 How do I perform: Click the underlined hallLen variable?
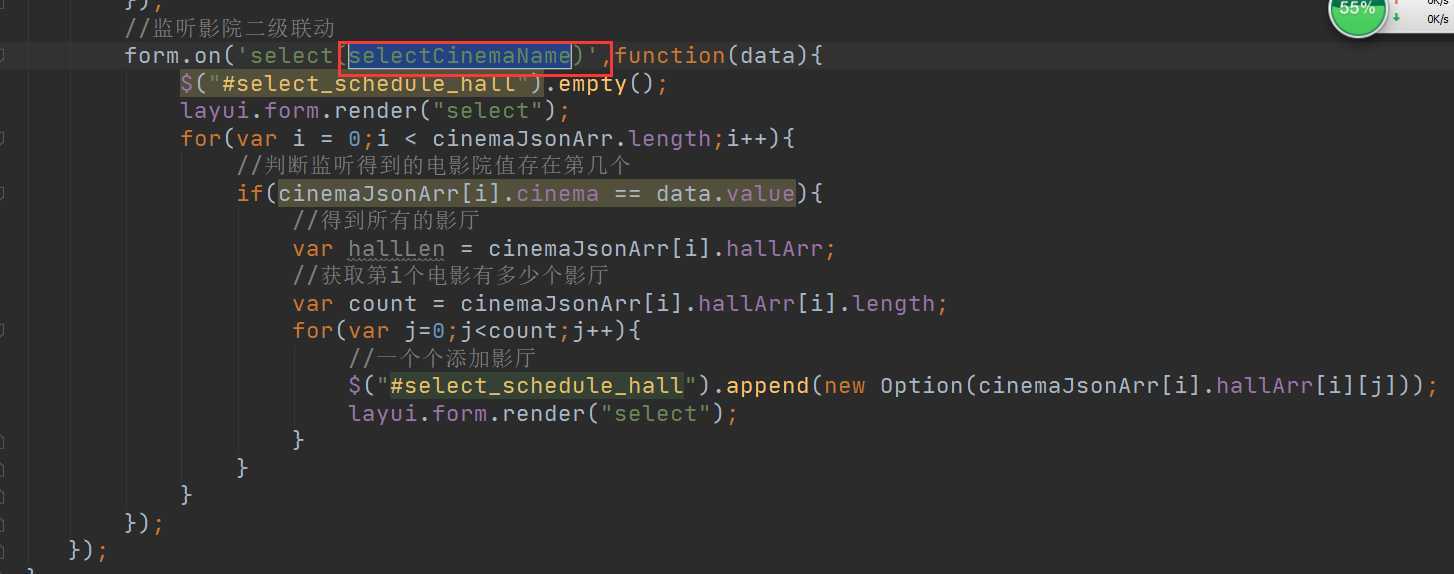click(x=396, y=248)
